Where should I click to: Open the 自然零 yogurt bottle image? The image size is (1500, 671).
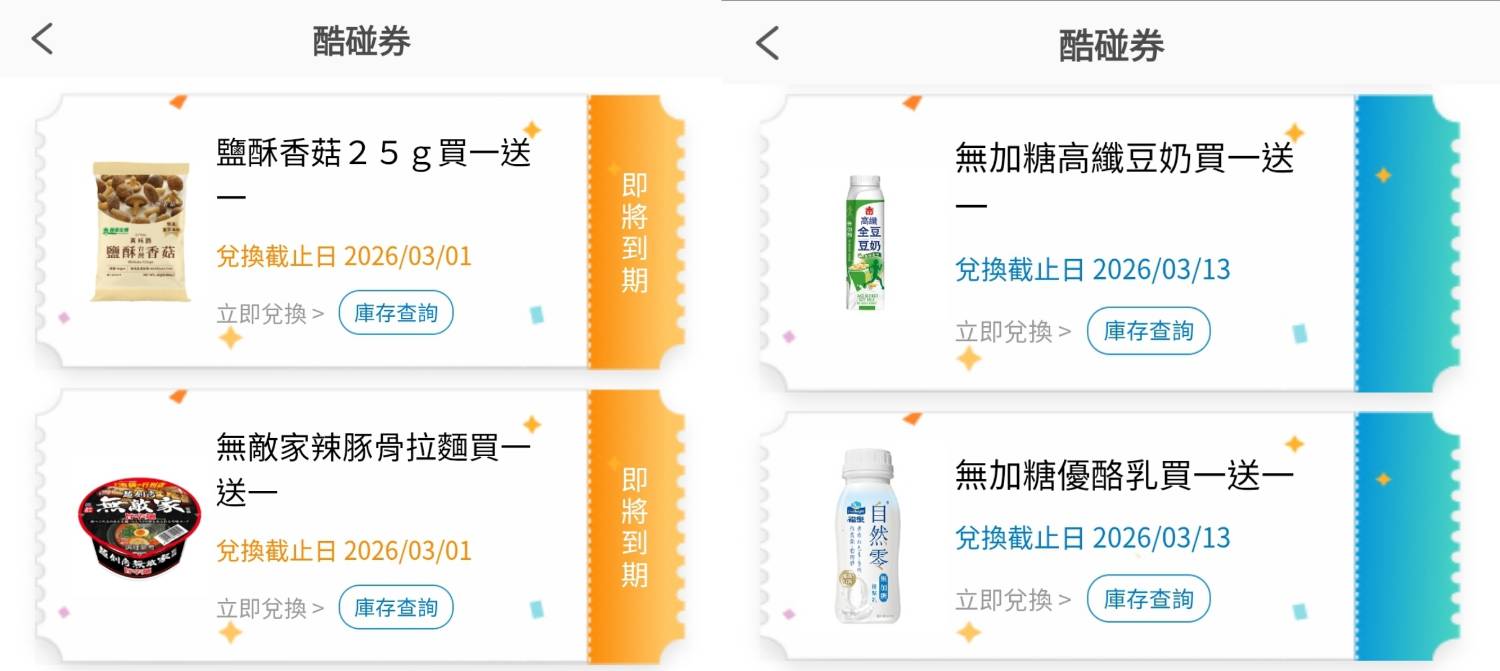[x=867, y=536]
